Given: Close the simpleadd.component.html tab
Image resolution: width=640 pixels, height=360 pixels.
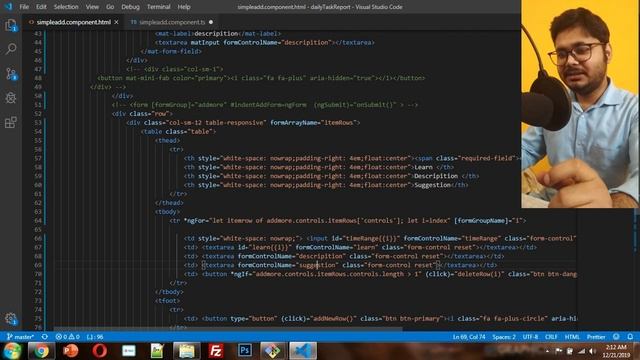Looking at the screenshot, I should tap(116, 22).
